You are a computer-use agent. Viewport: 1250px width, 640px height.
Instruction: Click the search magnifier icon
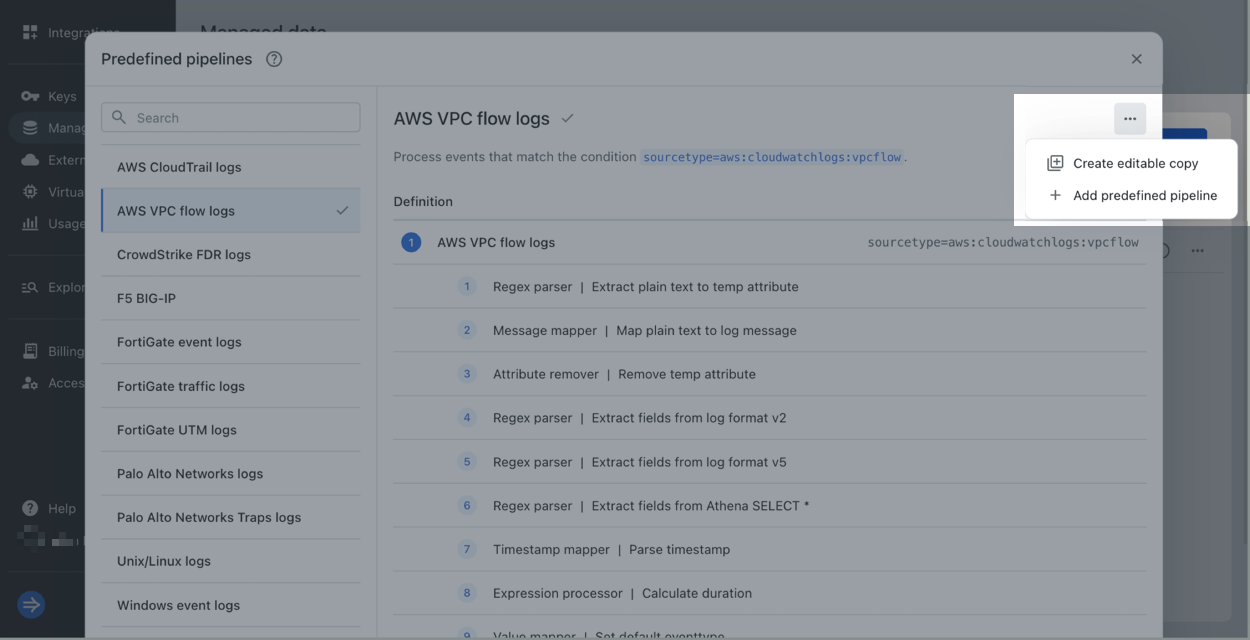(x=119, y=117)
